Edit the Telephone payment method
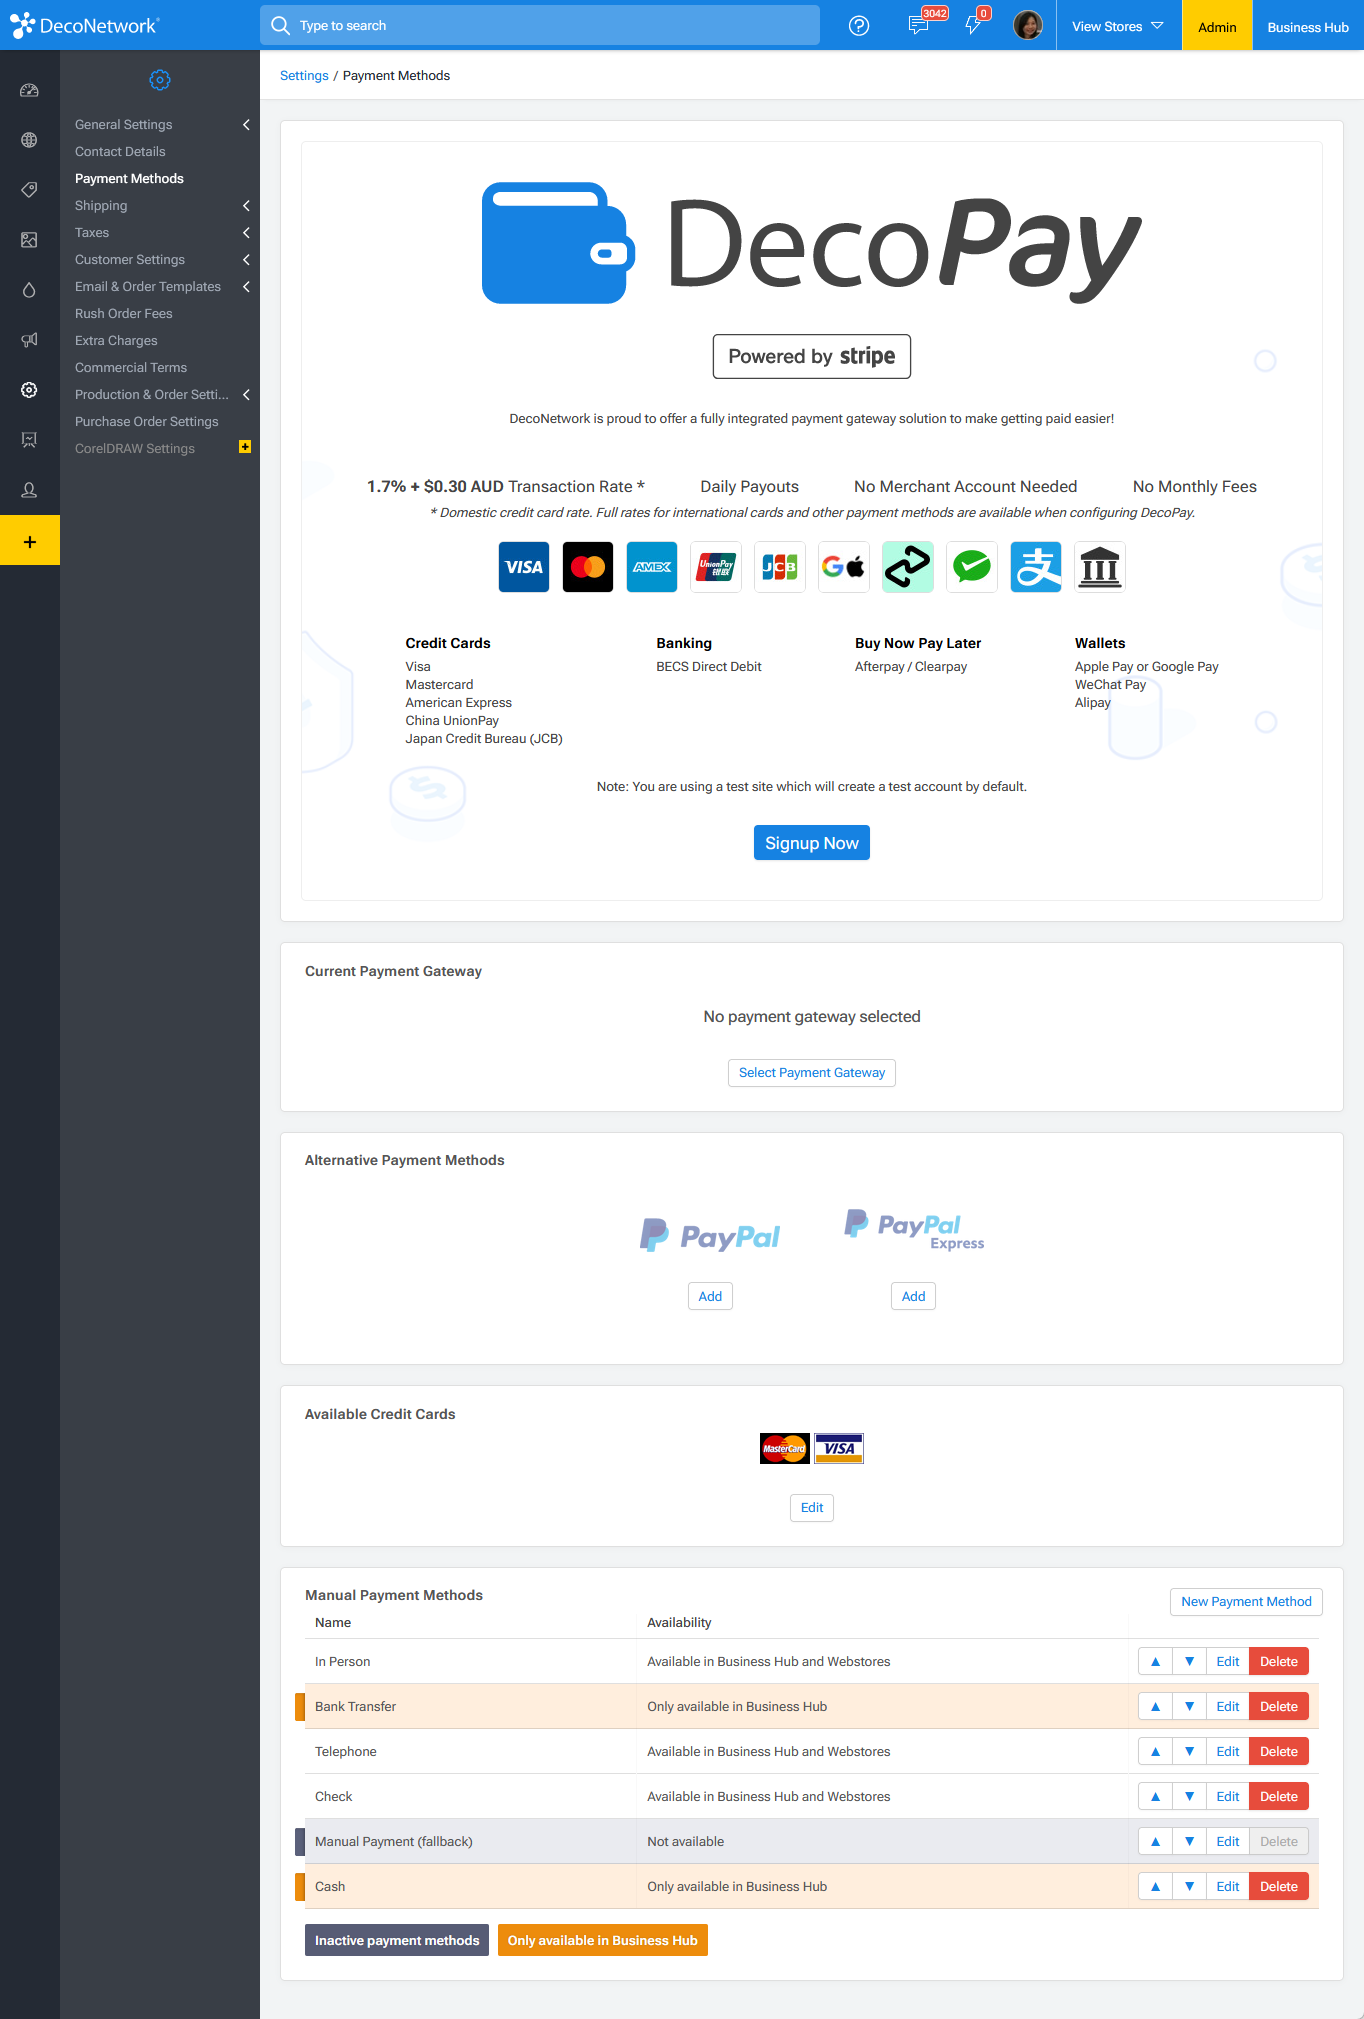Viewport: 1364px width, 2019px height. point(1228,1751)
